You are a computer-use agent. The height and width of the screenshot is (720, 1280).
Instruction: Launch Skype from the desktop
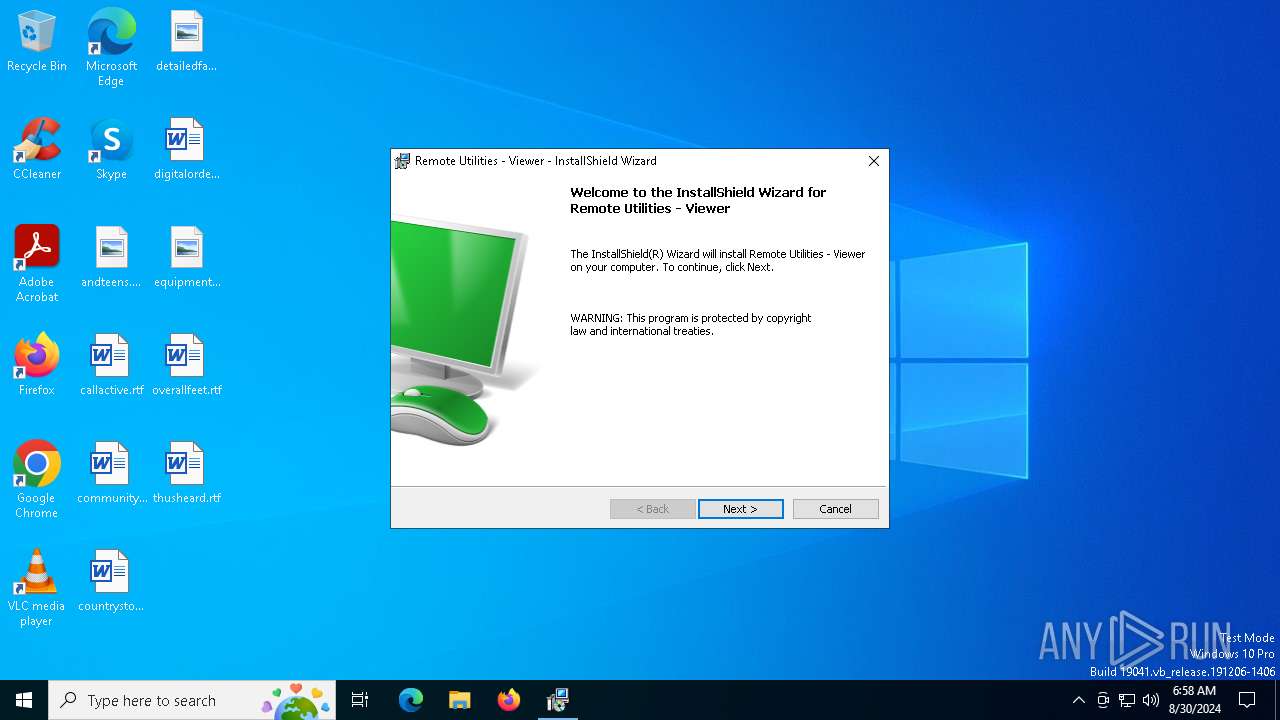click(x=111, y=150)
